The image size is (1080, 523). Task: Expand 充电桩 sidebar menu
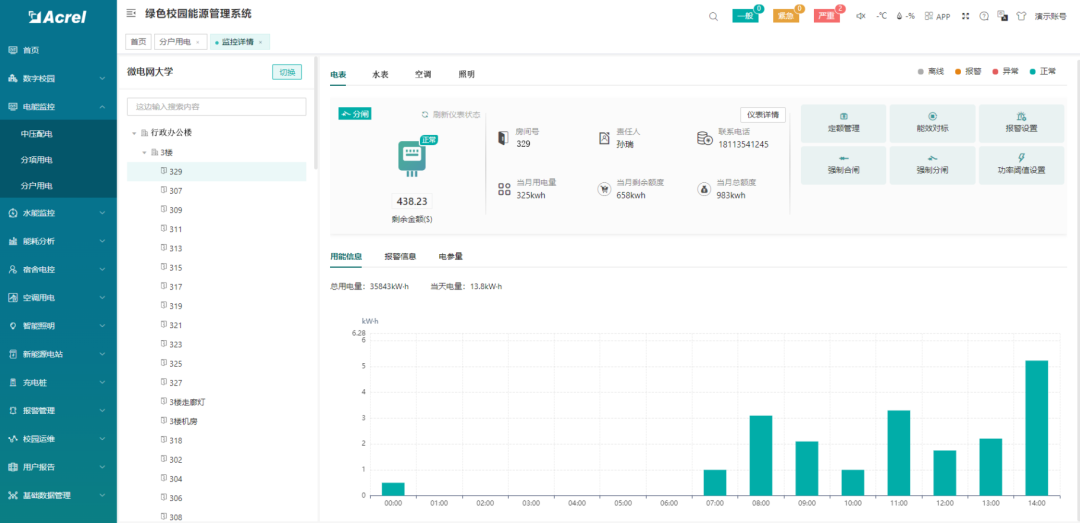[59, 382]
